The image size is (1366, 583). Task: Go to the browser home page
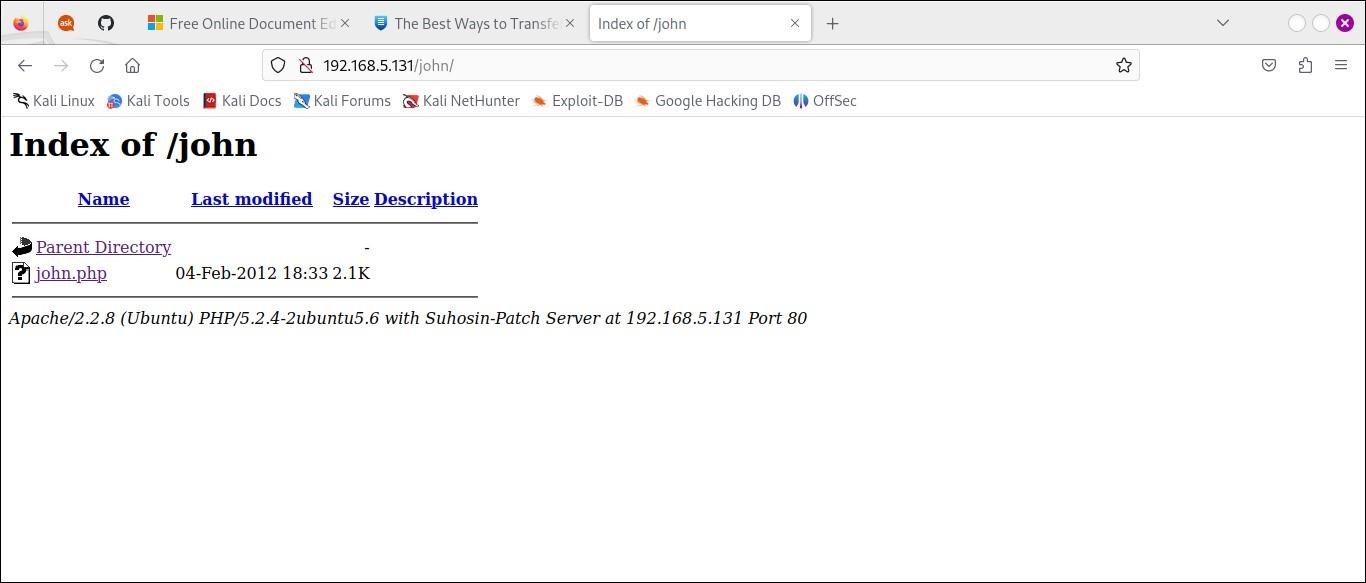pyautogui.click(x=132, y=66)
